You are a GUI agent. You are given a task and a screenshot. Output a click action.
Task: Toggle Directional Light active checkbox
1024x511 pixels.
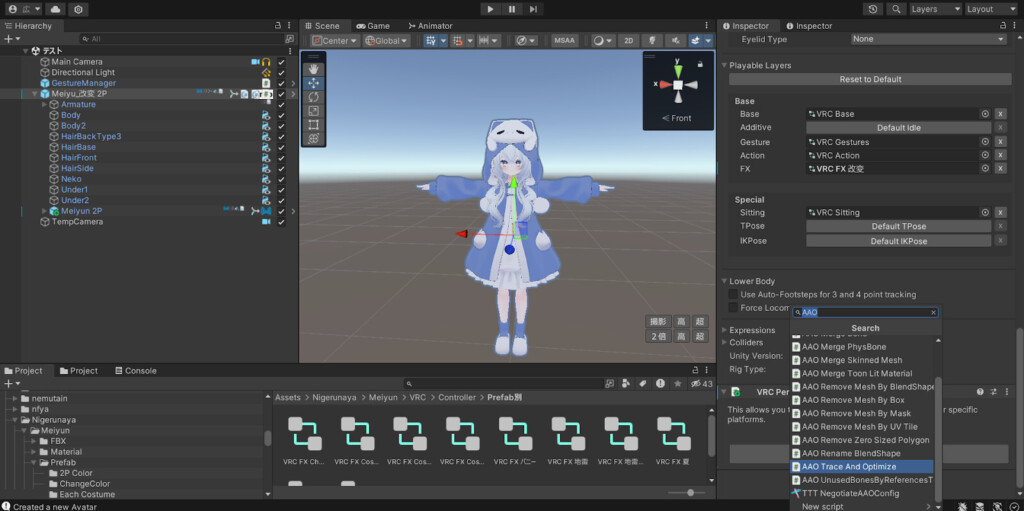point(281,73)
